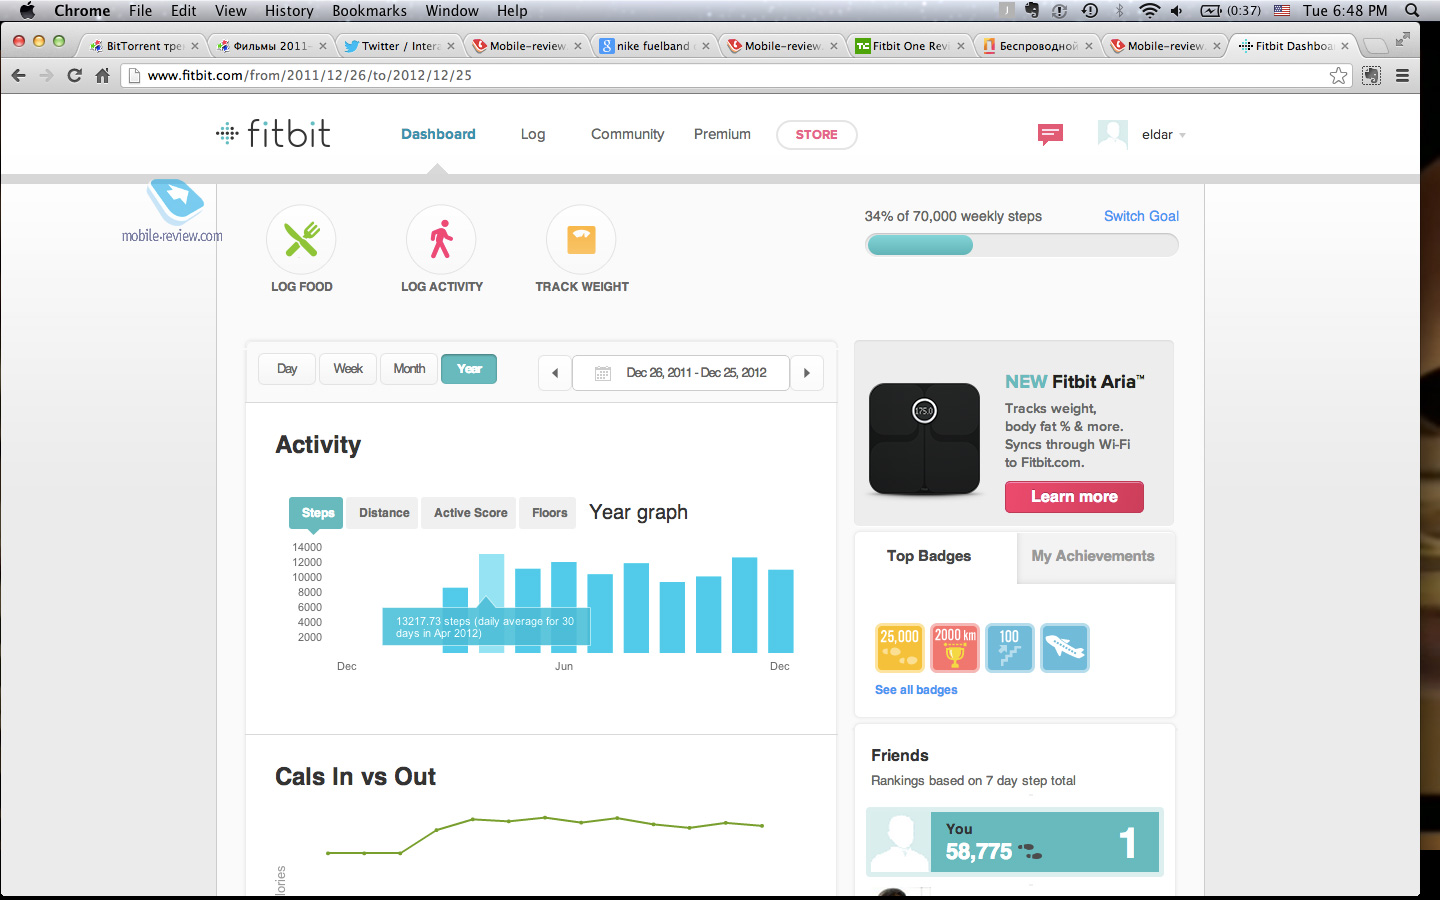Click the Fitbit Aria scale image
The width and height of the screenshot is (1440, 900).
pyautogui.click(x=924, y=439)
